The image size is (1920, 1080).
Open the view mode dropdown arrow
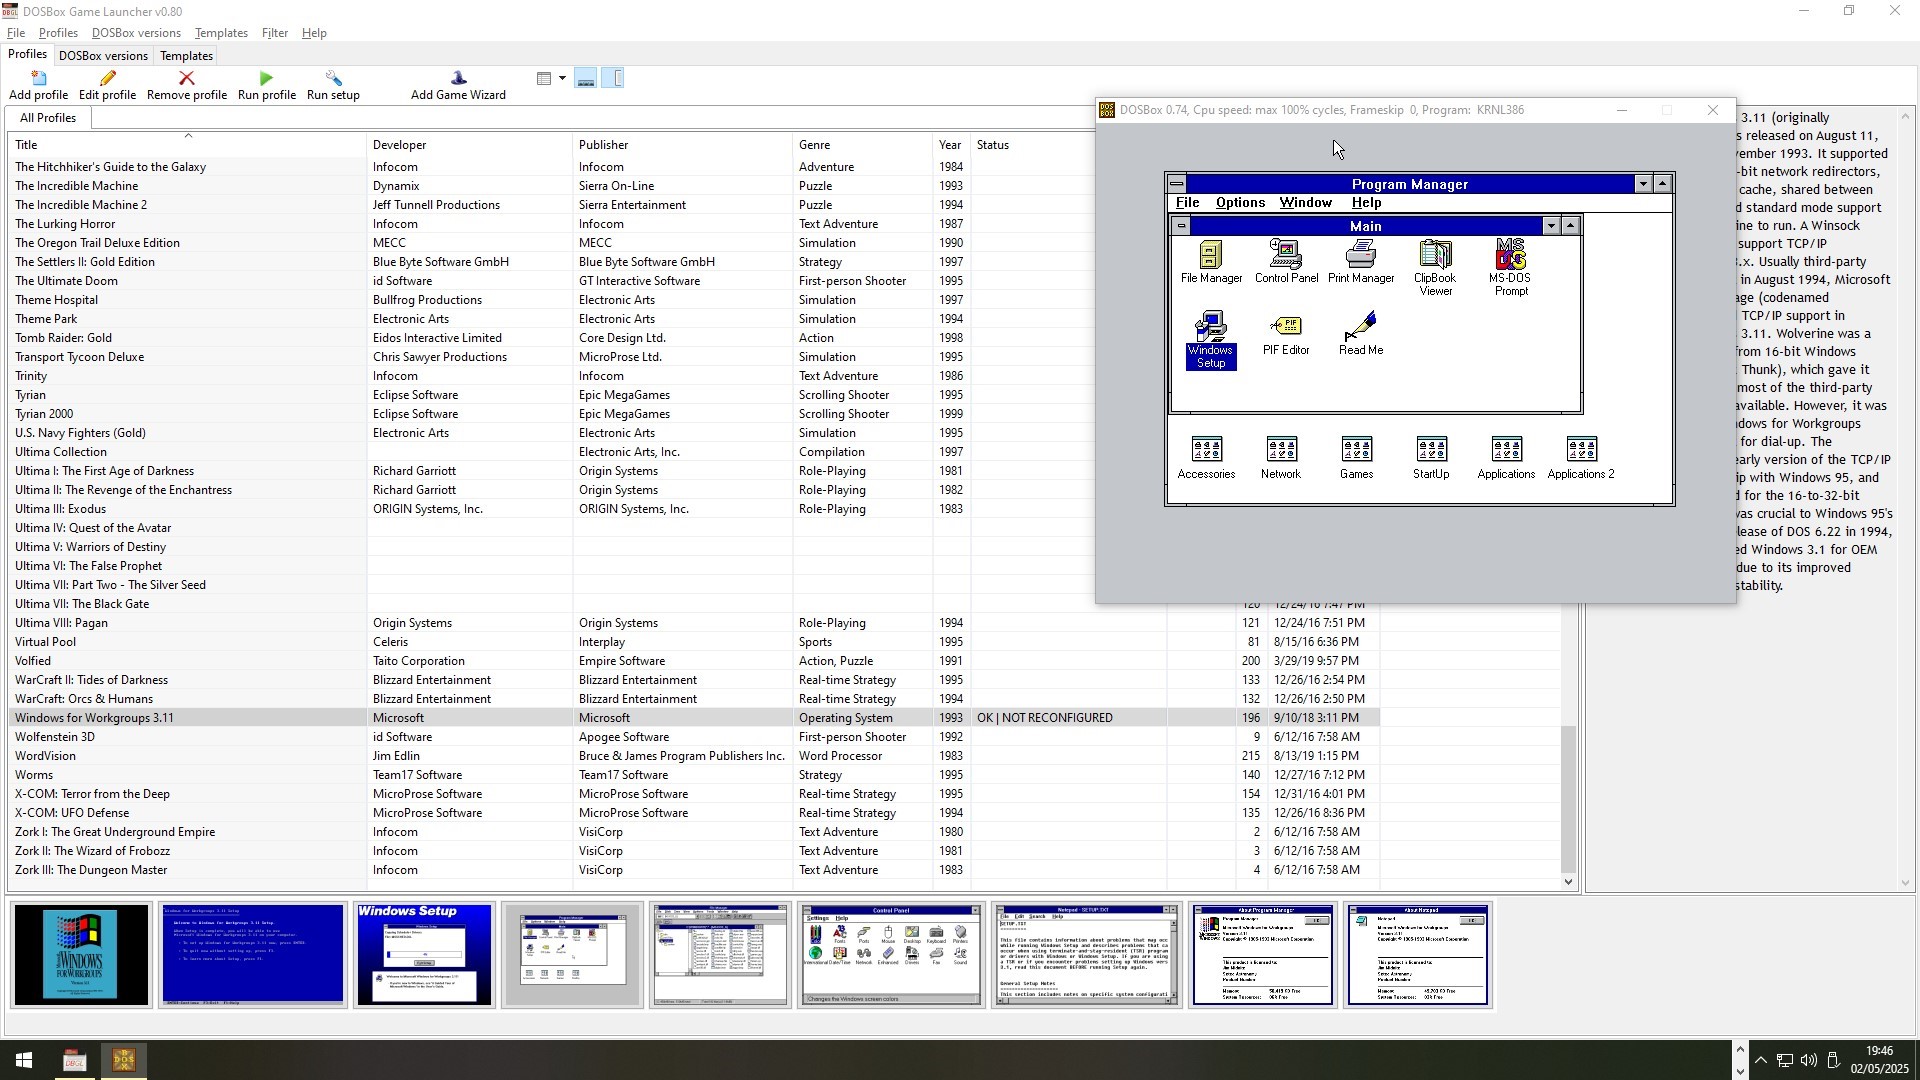(562, 79)
